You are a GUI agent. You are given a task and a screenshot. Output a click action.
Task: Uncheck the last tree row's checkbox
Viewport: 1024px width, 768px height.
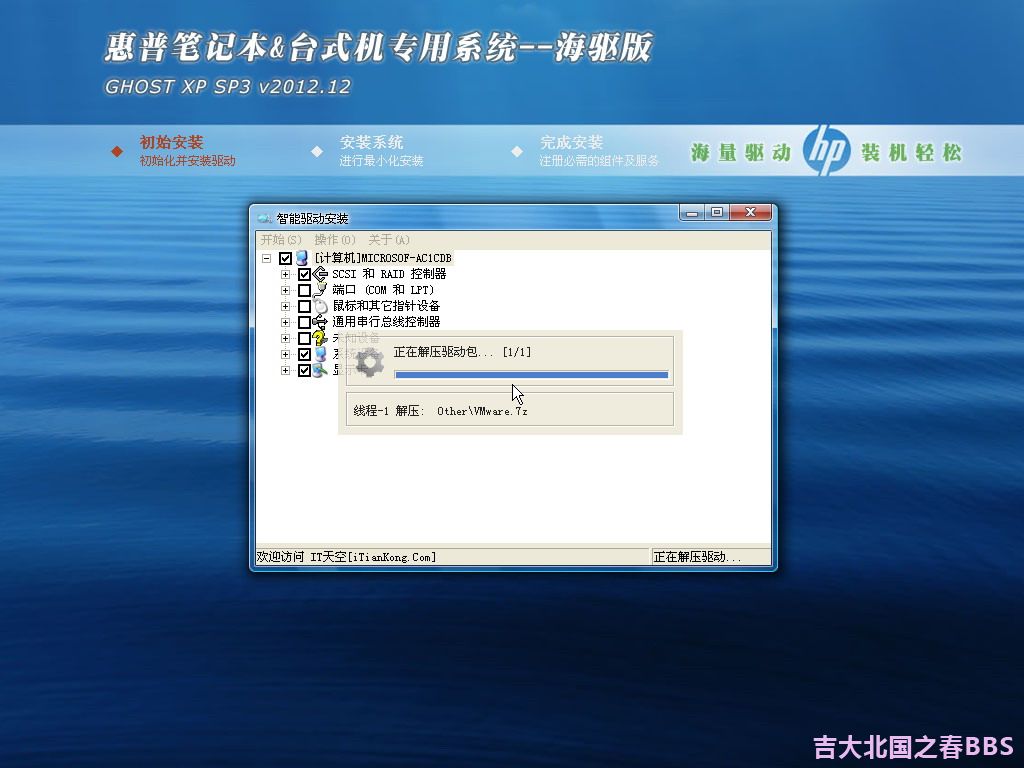click(x=304, y=370)
